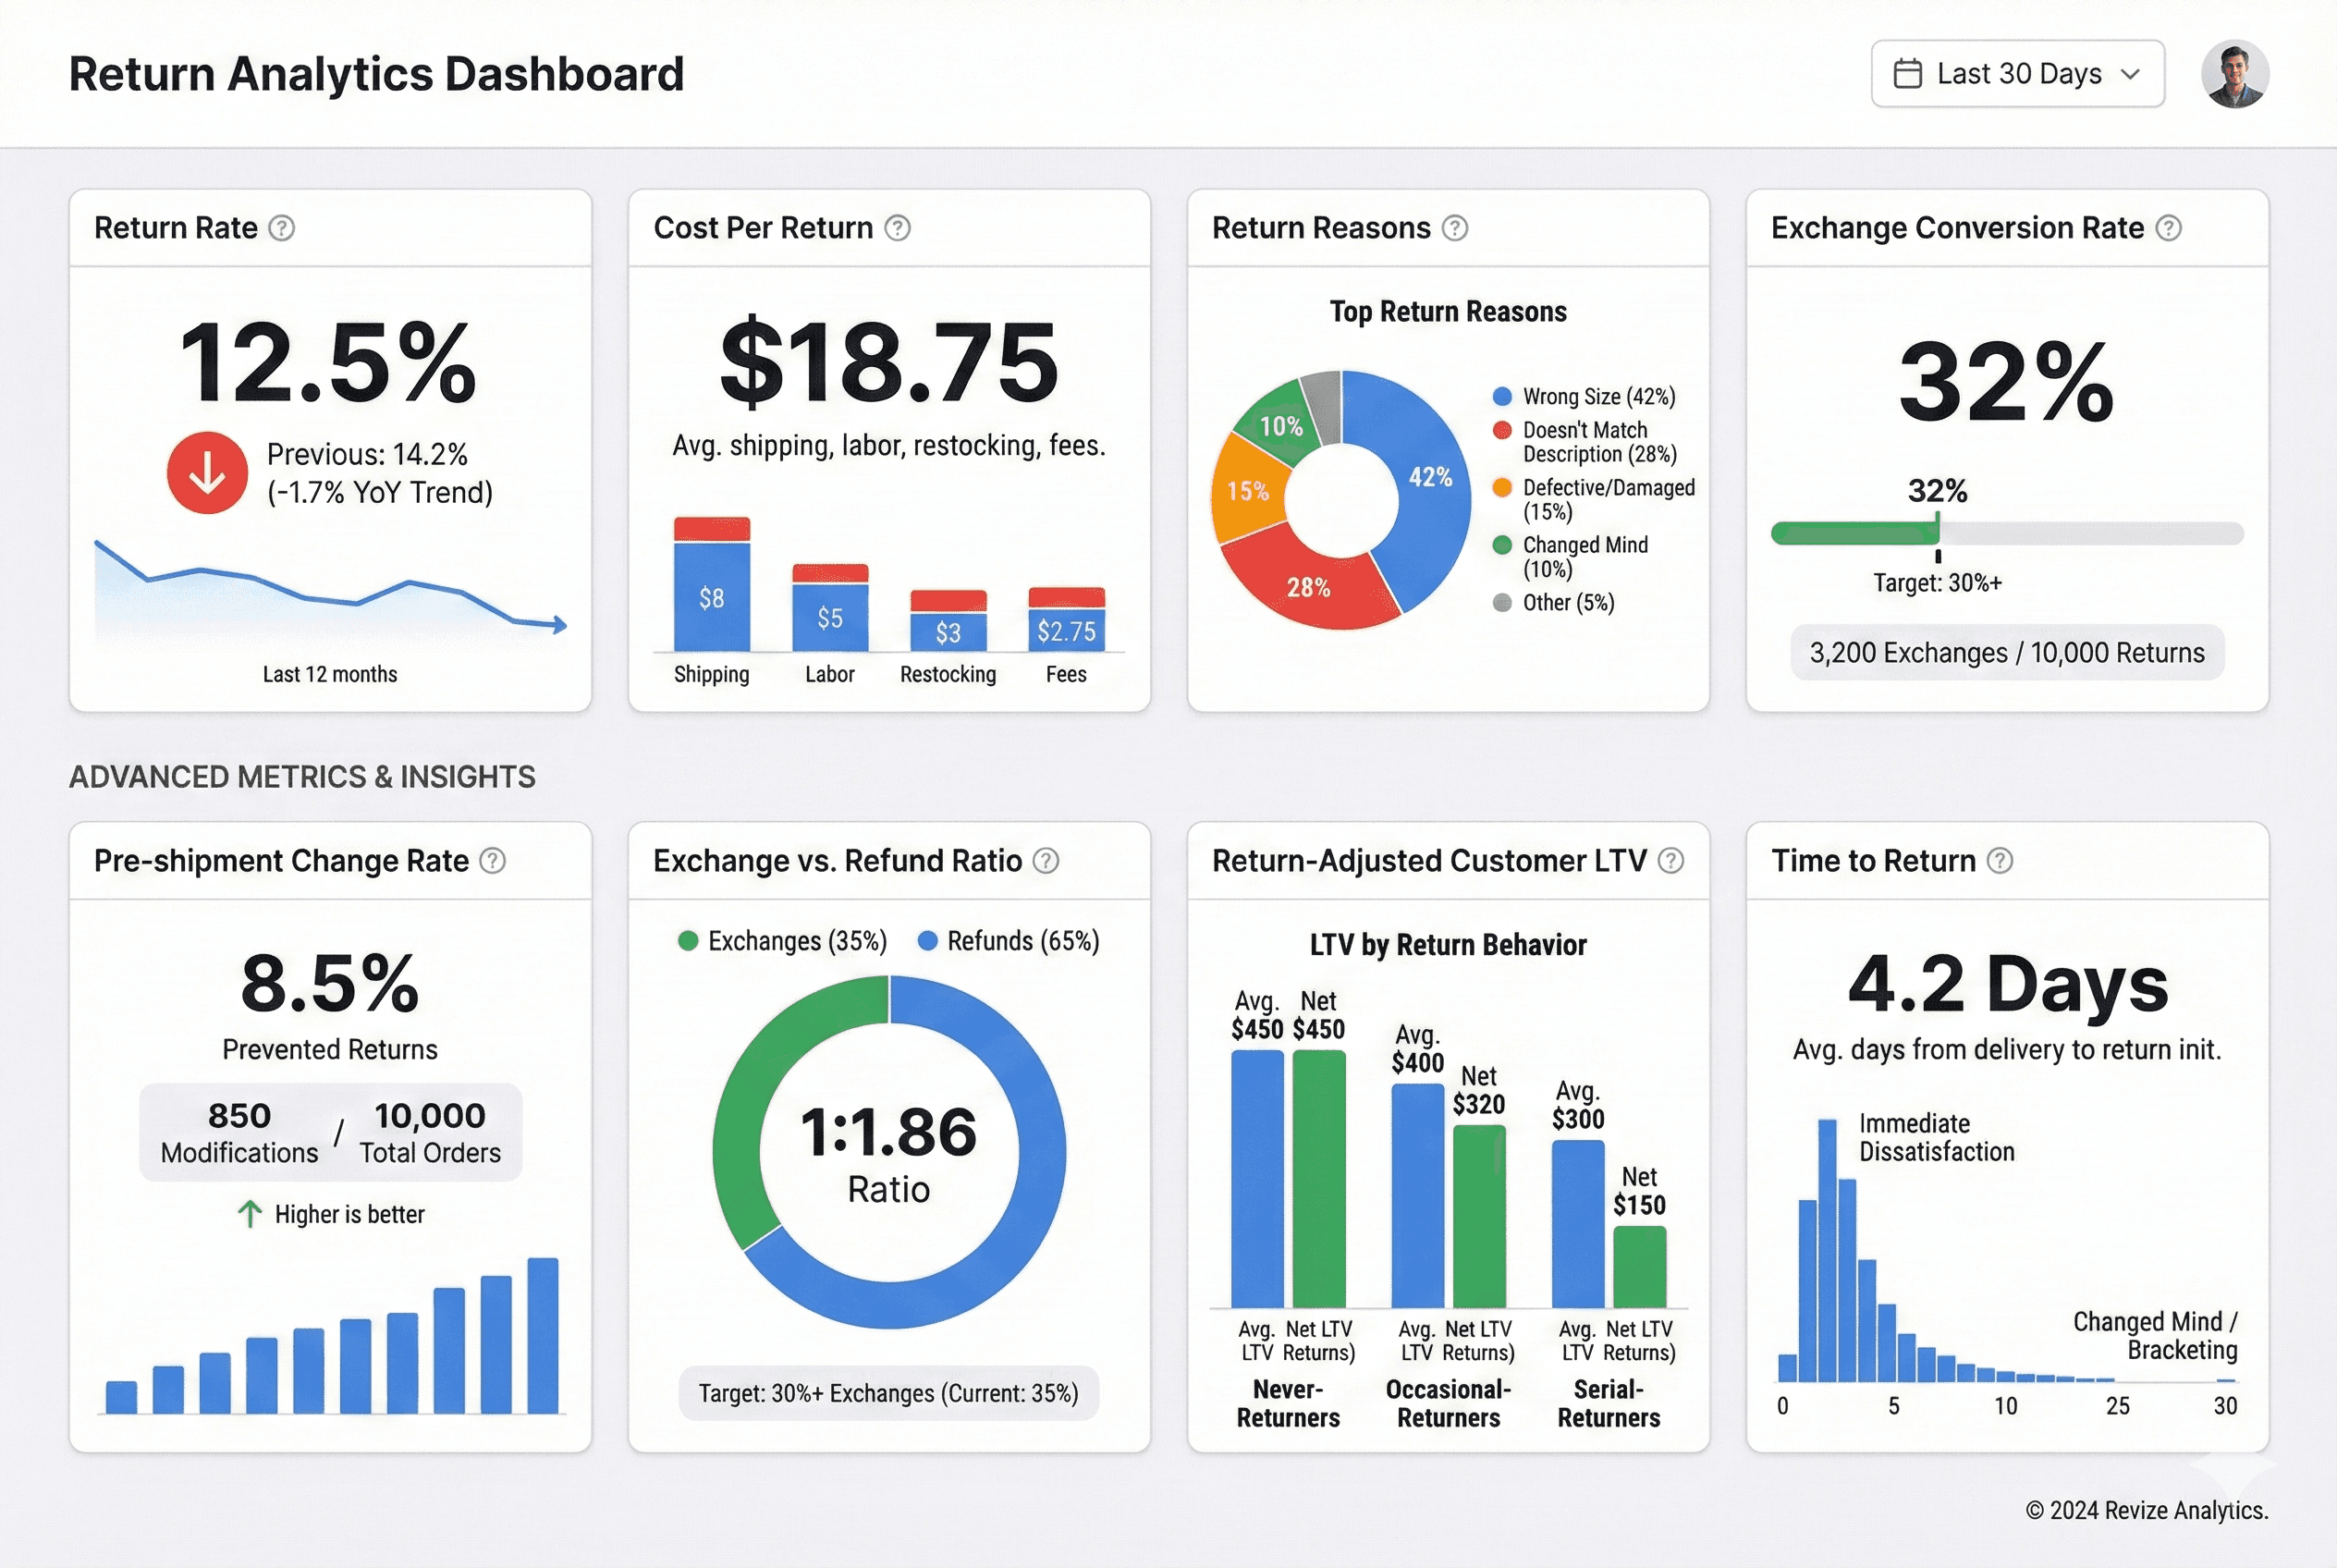Open the Return-Adjusted Customer LTV info icon

click(1671, 860)
